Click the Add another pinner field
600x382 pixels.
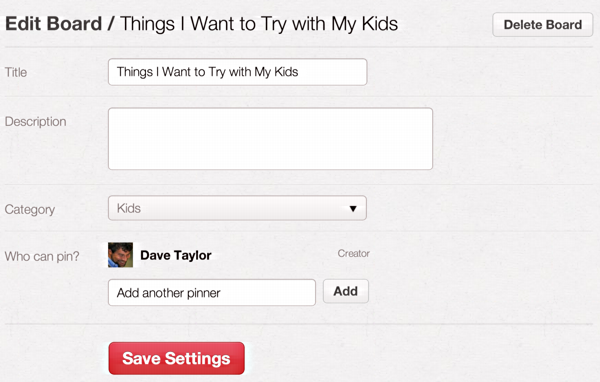(x=212, y=292)
